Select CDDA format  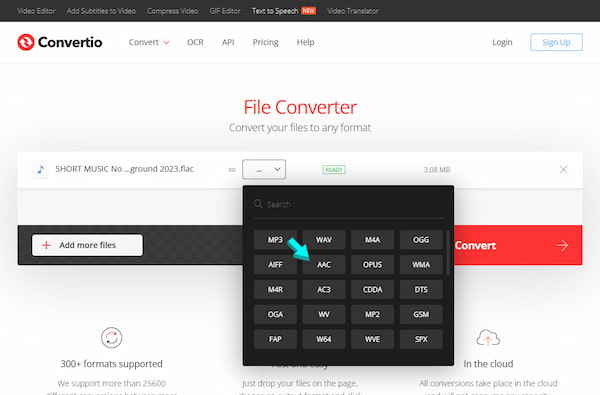[x=372, y=290]
